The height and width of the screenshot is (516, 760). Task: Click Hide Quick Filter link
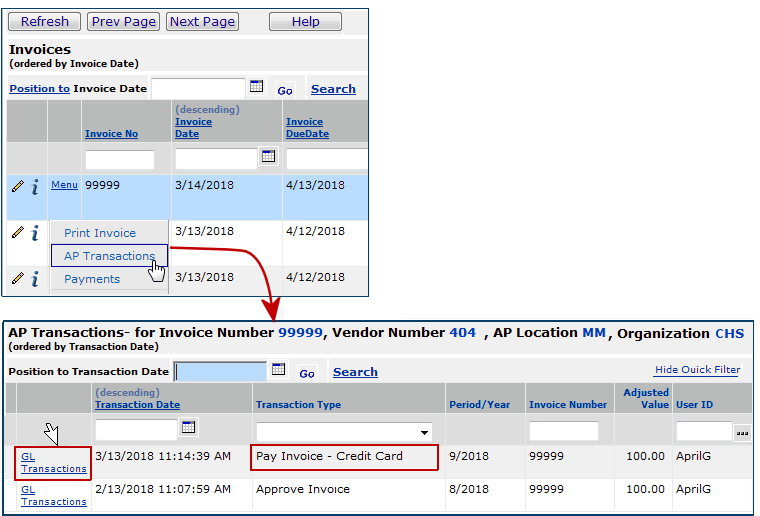coord(697,370)
